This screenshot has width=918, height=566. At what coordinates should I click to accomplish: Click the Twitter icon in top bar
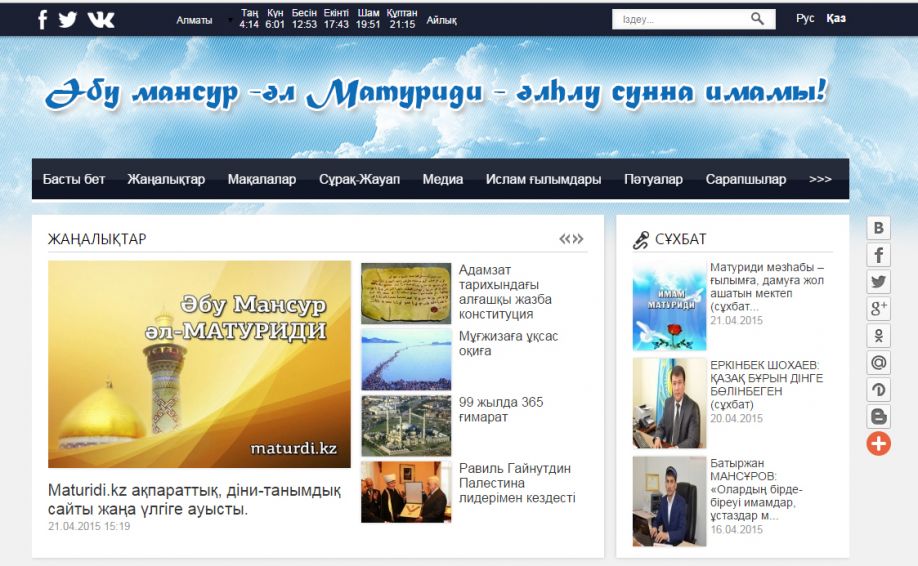pos(68,19)
